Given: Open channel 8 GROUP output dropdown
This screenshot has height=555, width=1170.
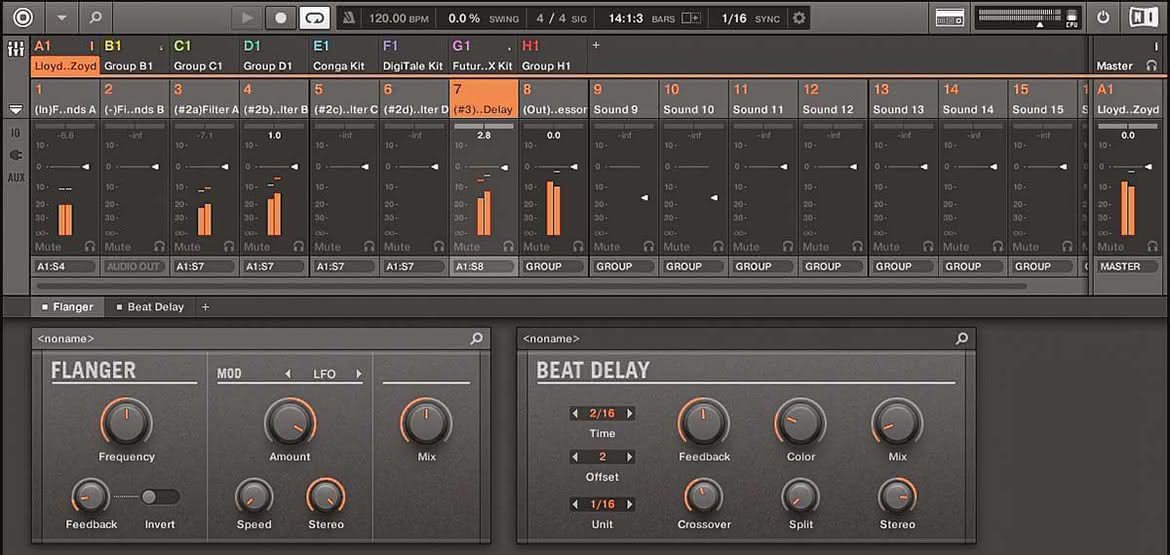Looking at the screenshot, I should pyautogui.click(x=554, y=266).
